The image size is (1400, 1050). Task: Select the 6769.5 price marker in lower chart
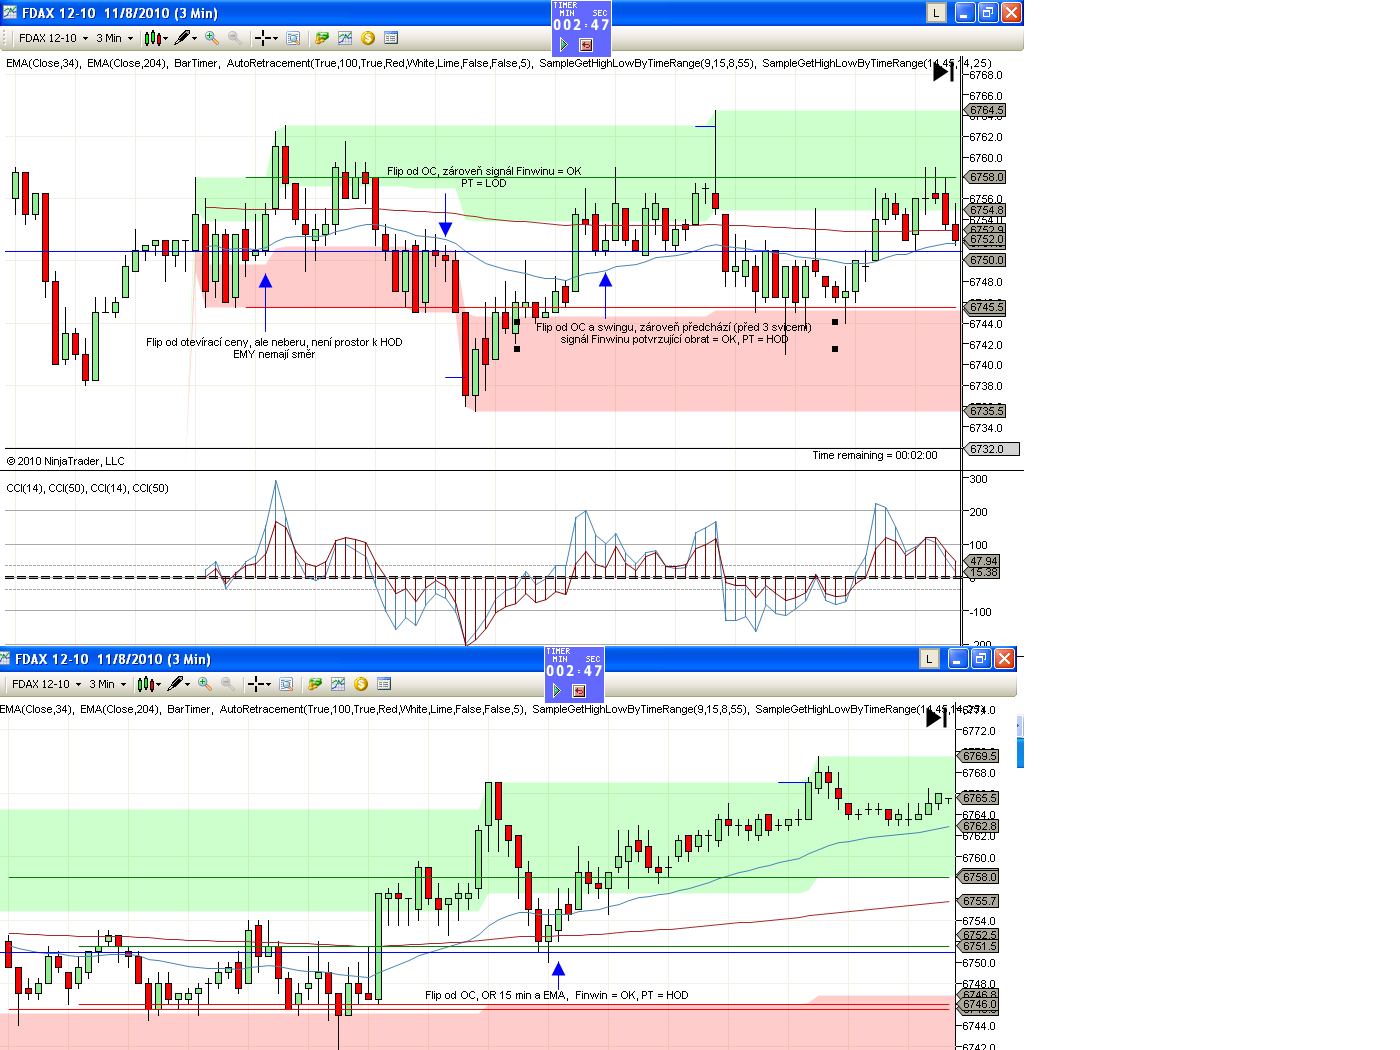[979, 756]
